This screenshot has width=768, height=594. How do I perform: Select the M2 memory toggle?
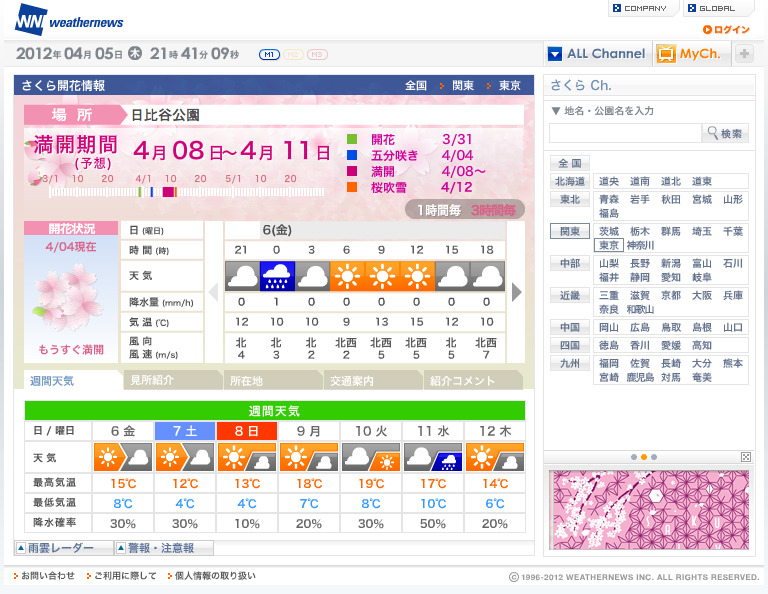[293, 54]
